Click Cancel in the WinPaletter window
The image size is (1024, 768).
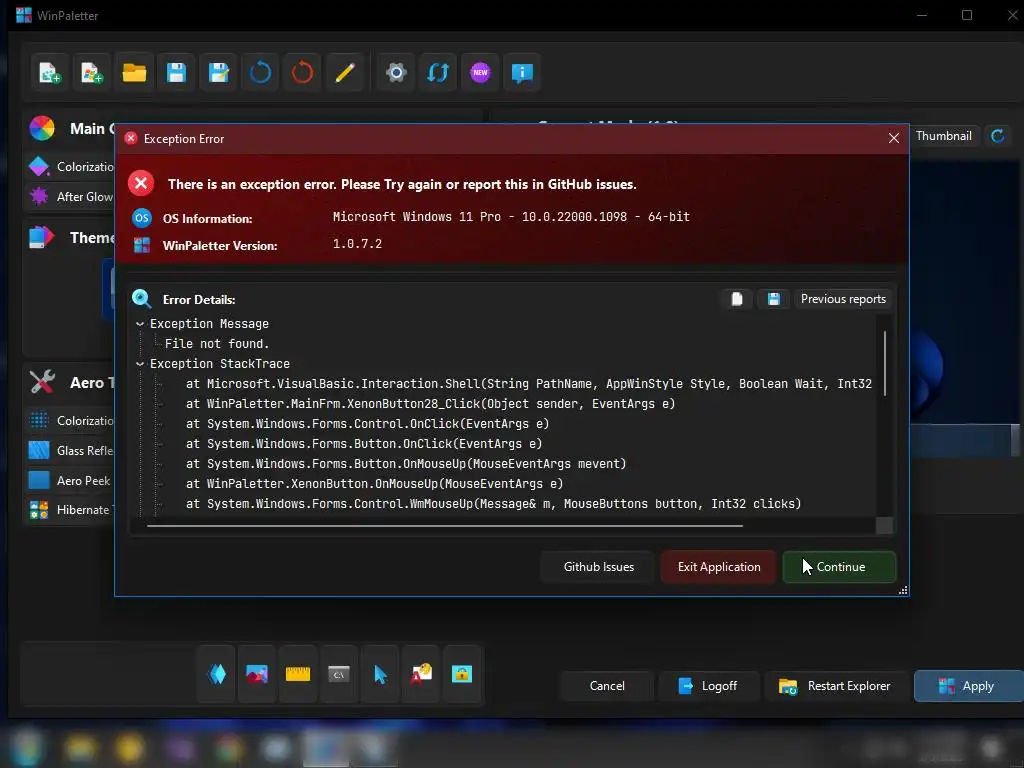point(607,686)
